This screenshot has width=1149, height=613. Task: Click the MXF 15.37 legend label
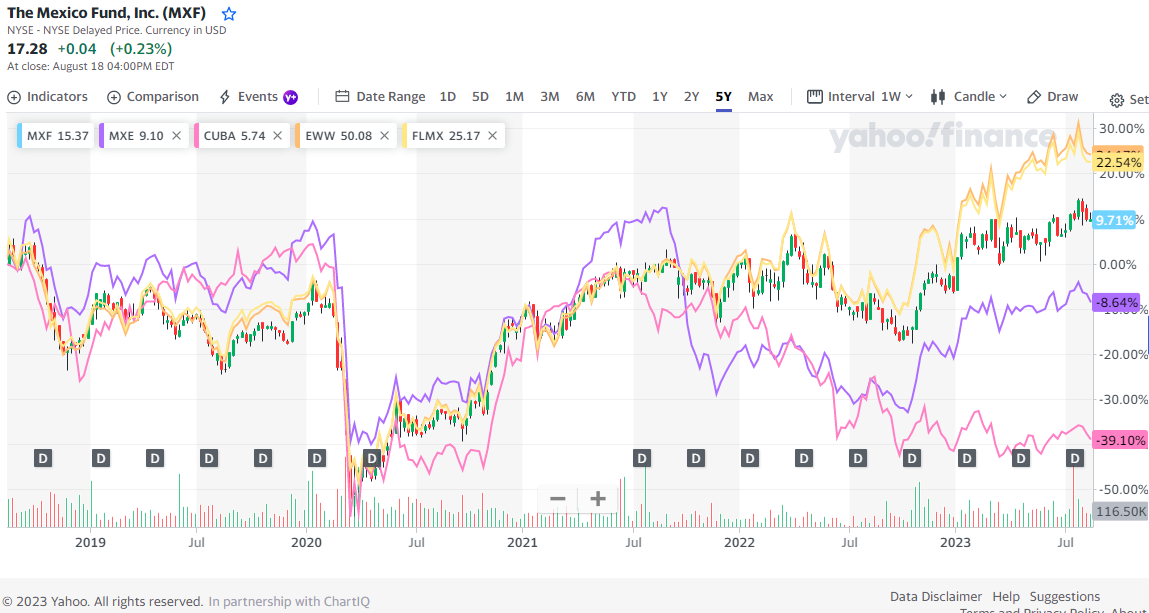tap(58, 135)
